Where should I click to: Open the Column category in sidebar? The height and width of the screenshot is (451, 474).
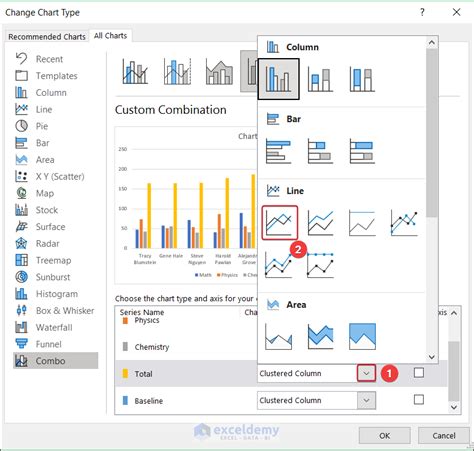pos(56,92)
